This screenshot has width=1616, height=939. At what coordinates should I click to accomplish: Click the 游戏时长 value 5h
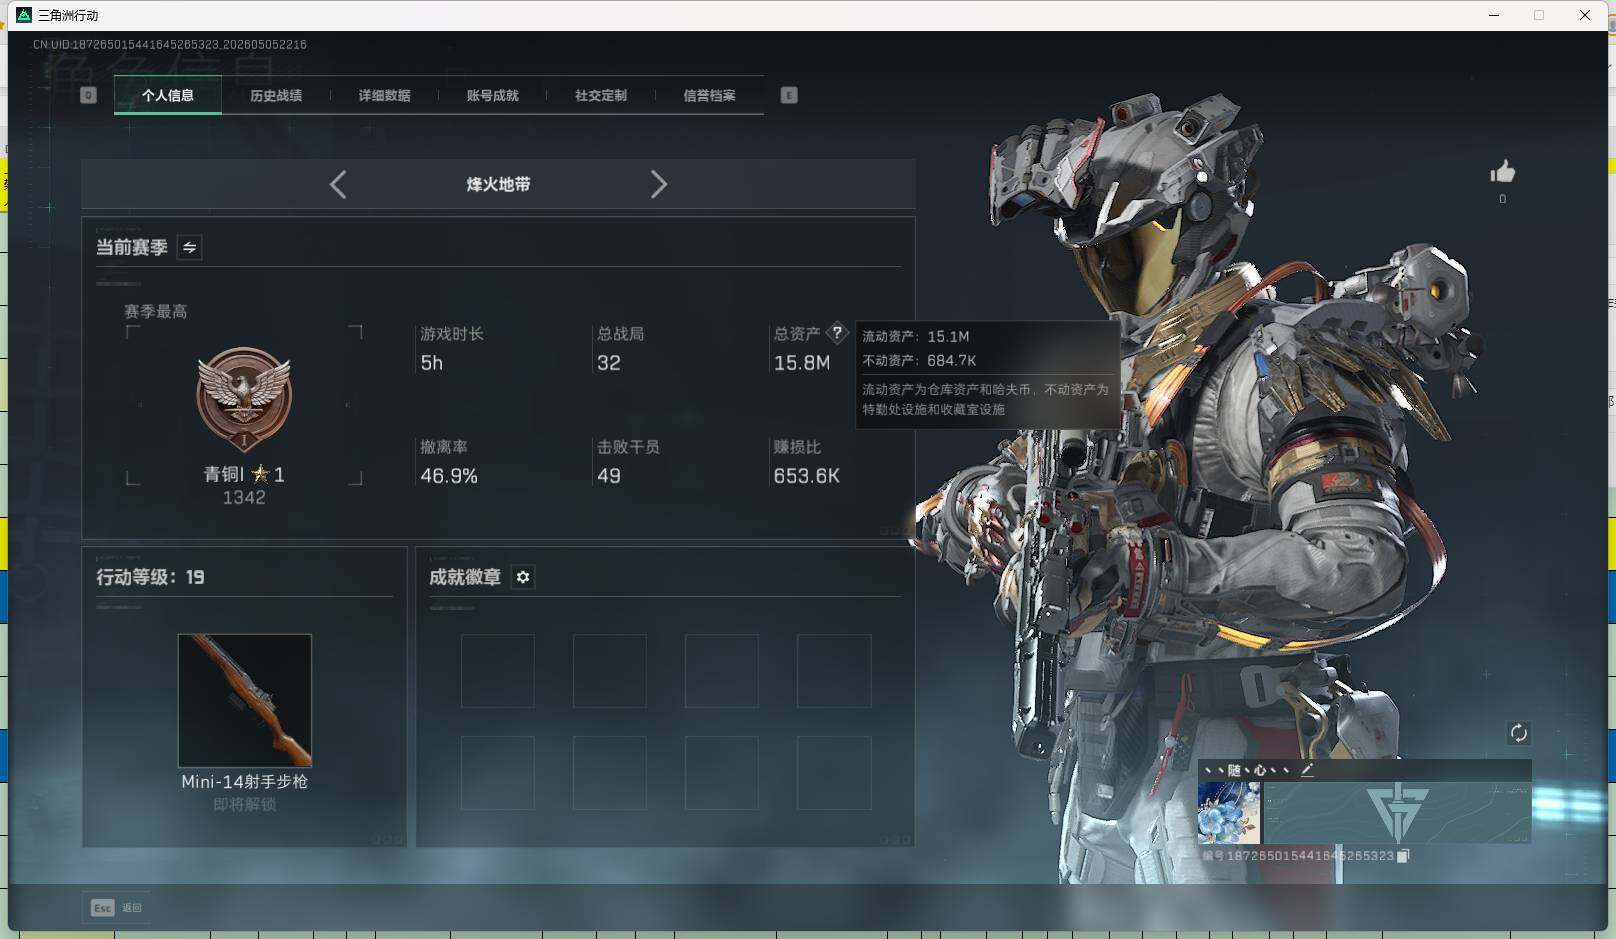click(x=431, y=363)
